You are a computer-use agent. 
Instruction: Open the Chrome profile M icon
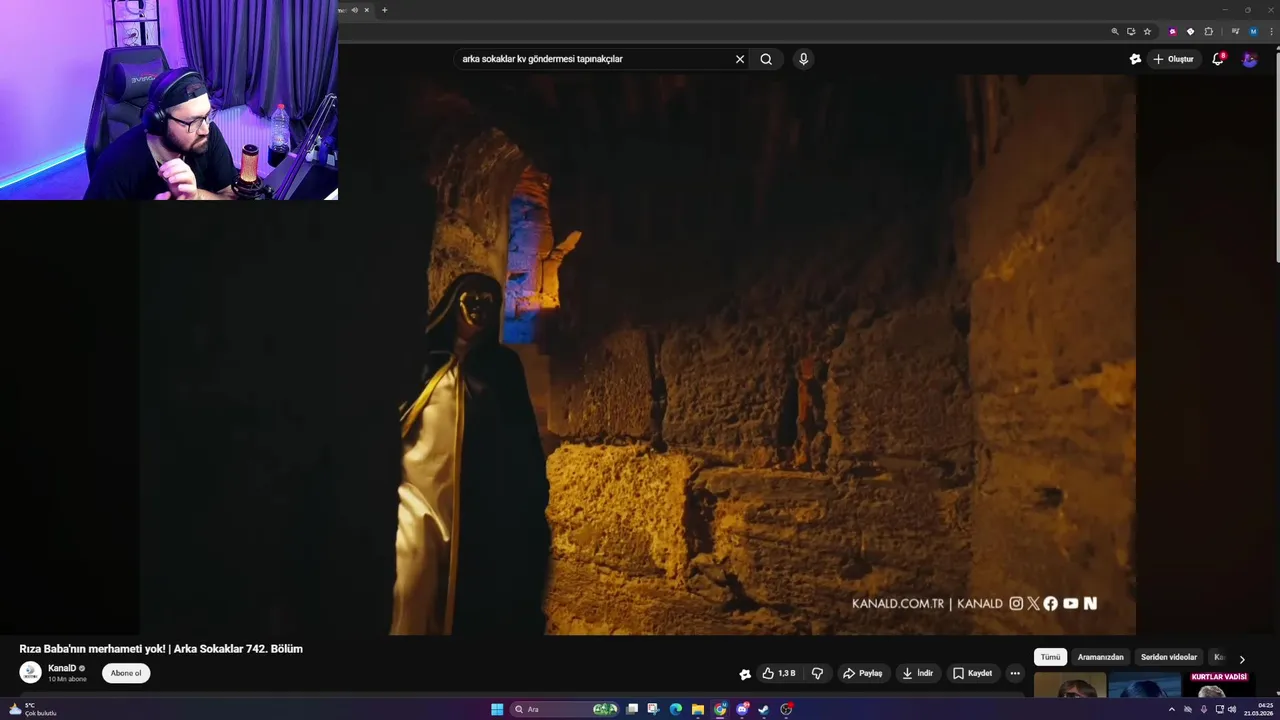click(1253, 31)
